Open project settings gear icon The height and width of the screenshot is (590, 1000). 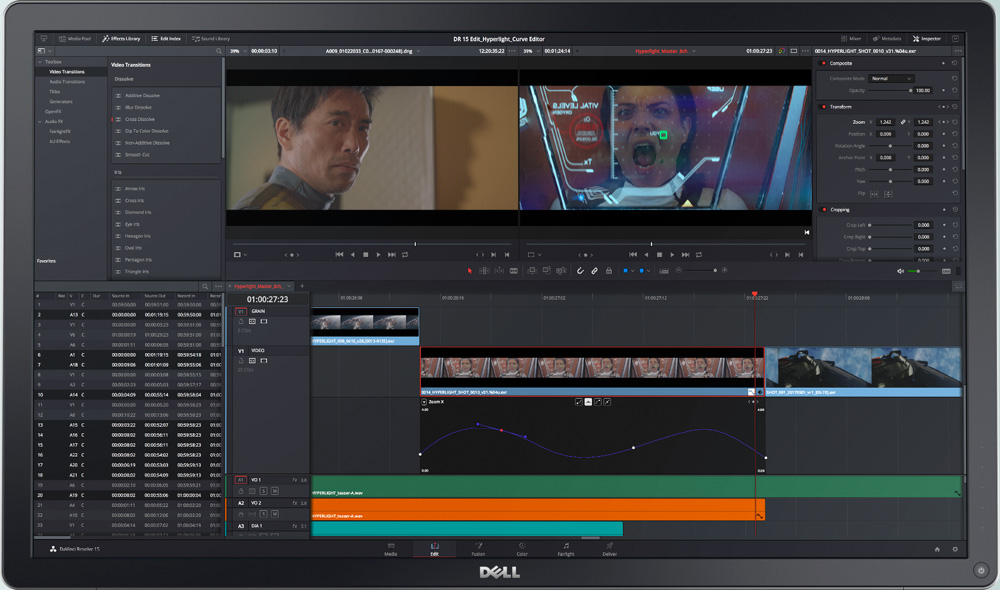(x=955, y=549)
